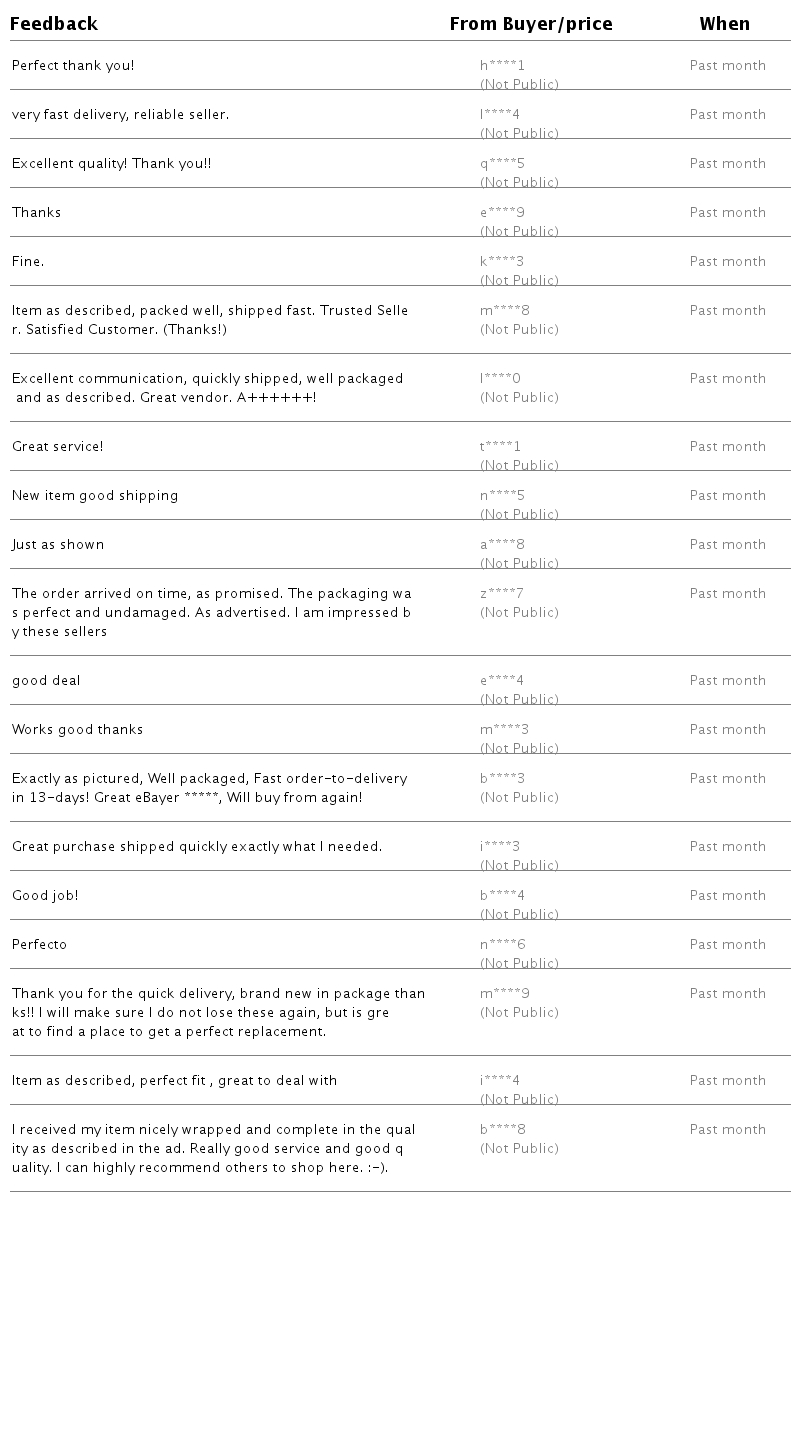Viewport: 800px width, 1452px height.
Task: Click the Feedback column header
Action: coord(54,24)
